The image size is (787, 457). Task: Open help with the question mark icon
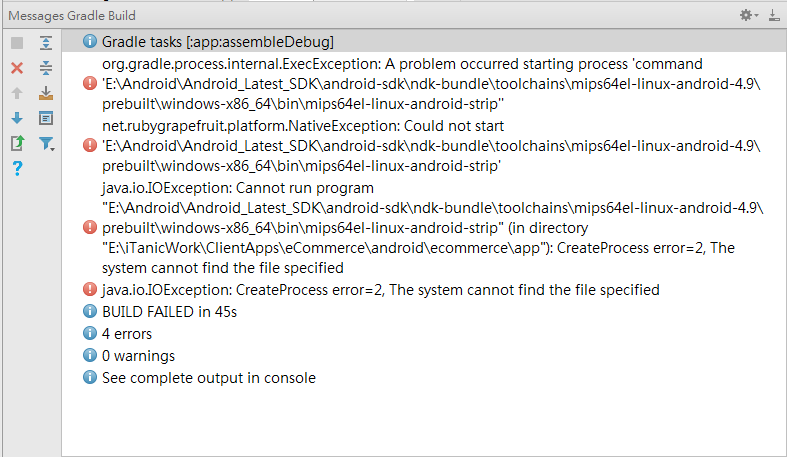tap(17, 168)
